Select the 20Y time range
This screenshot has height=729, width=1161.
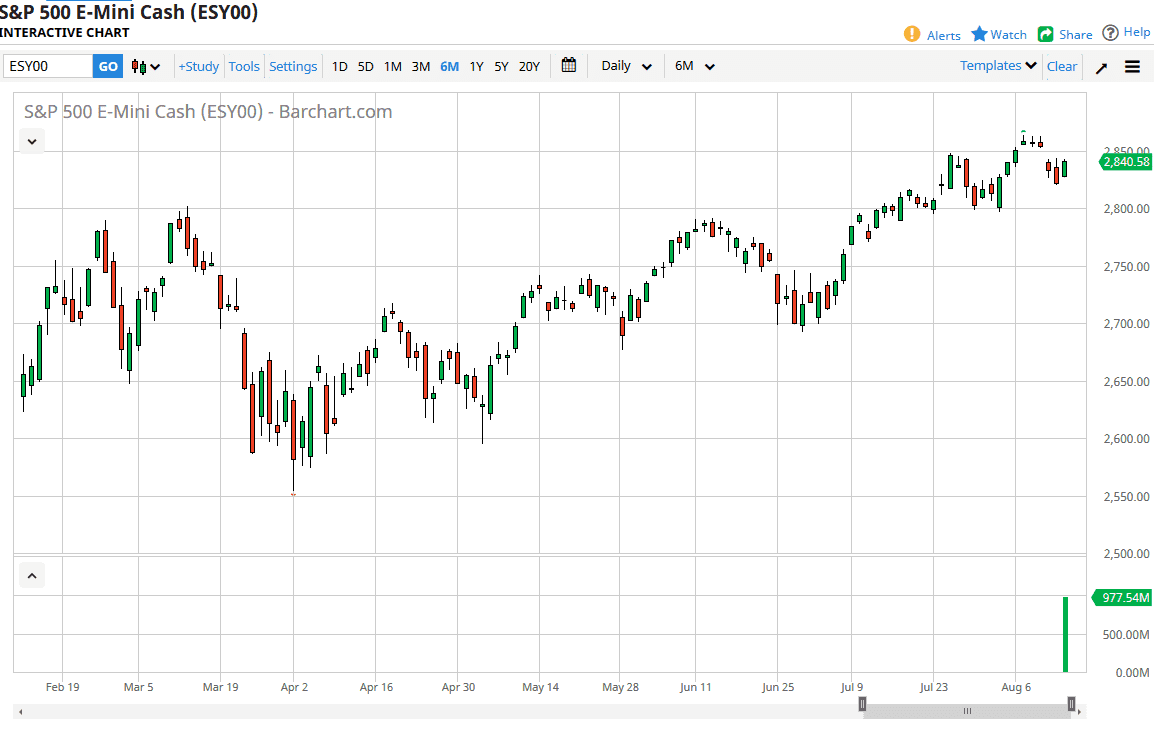pos(529,67)
